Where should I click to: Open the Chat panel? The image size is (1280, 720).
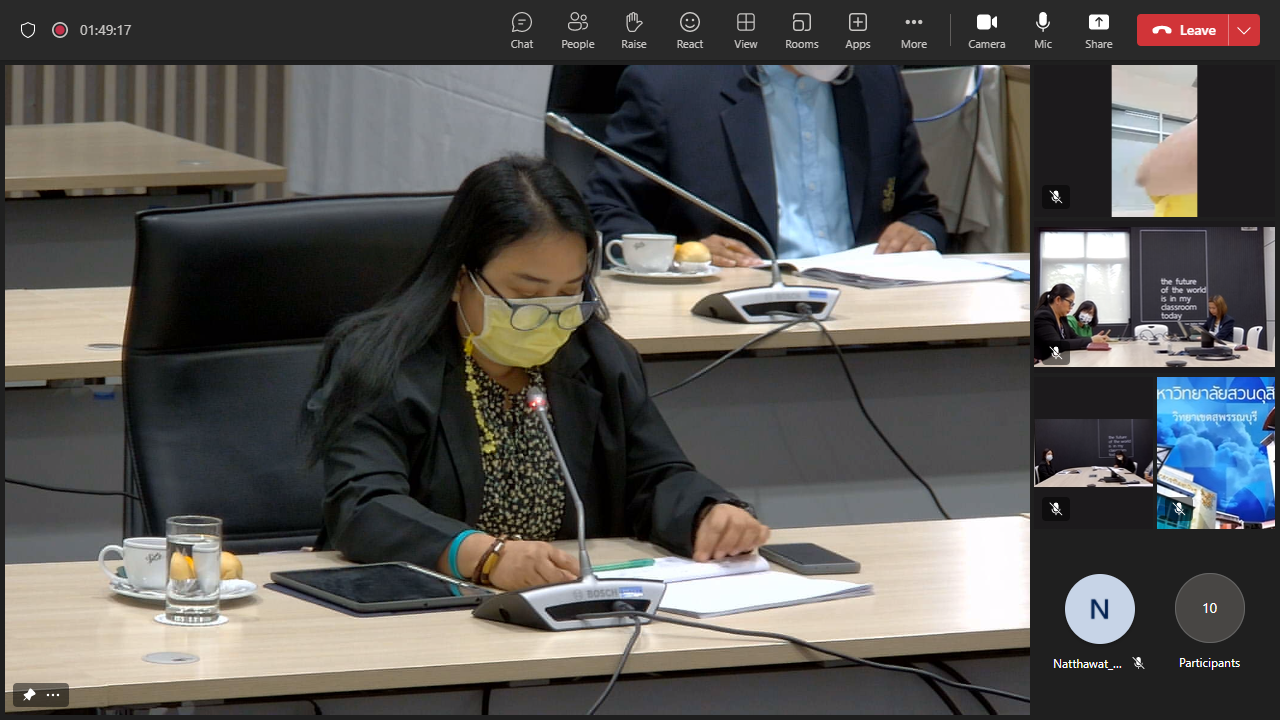pyautogui.click(x=522, y=30)
